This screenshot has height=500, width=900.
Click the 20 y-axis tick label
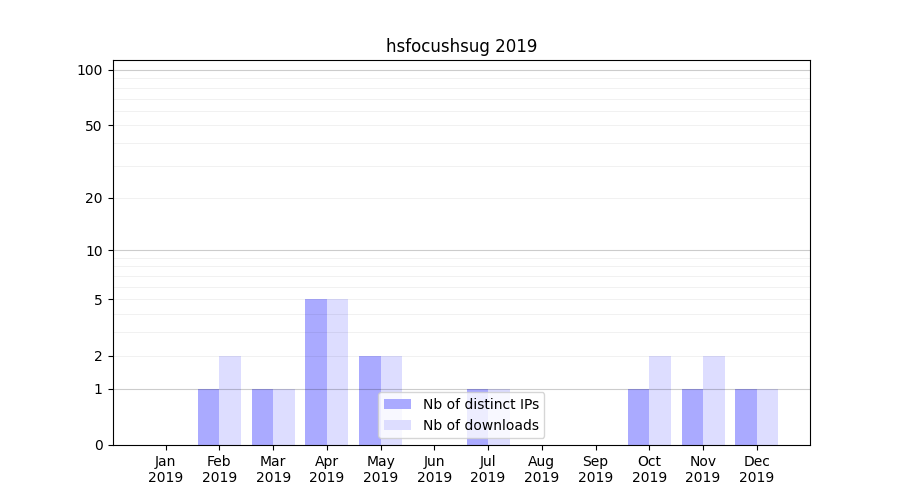tap(94, 198)
